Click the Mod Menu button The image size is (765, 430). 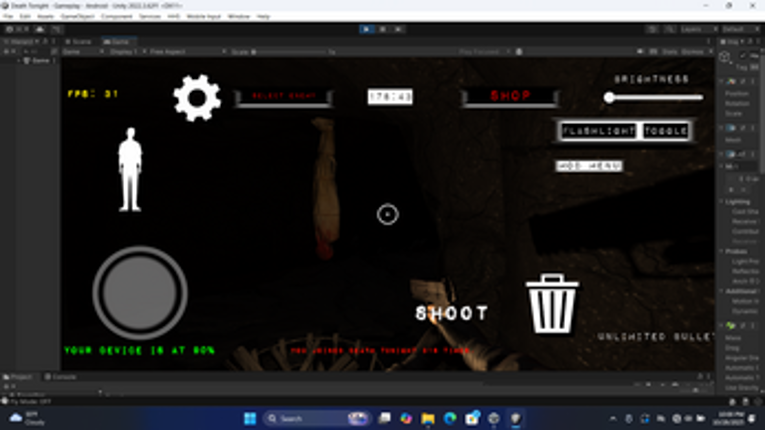coord(589,166)
